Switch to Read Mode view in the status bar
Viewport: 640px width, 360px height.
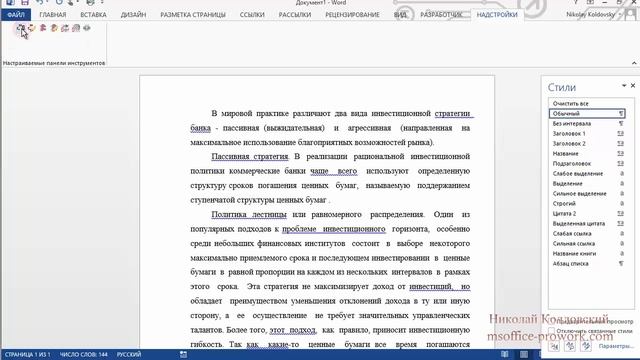[x=505, y=354]
